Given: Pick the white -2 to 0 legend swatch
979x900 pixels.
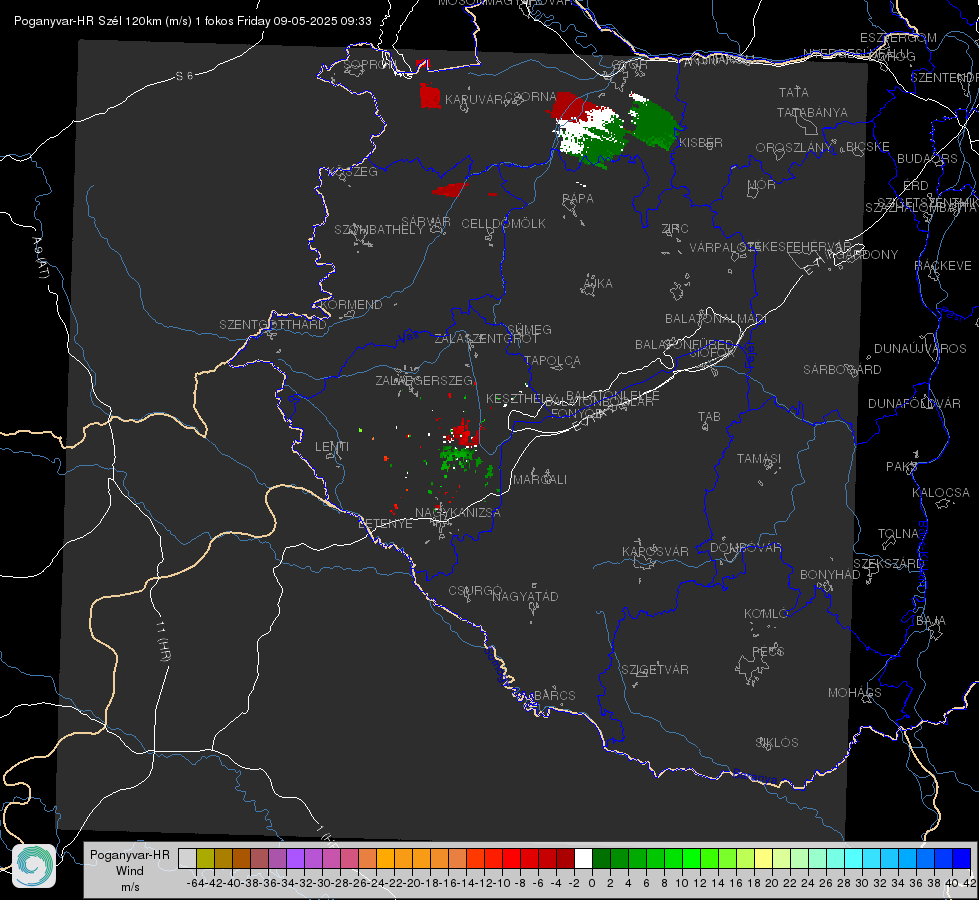Looking at the screenshot, I should pyautogui.click(x=583, y=858).
